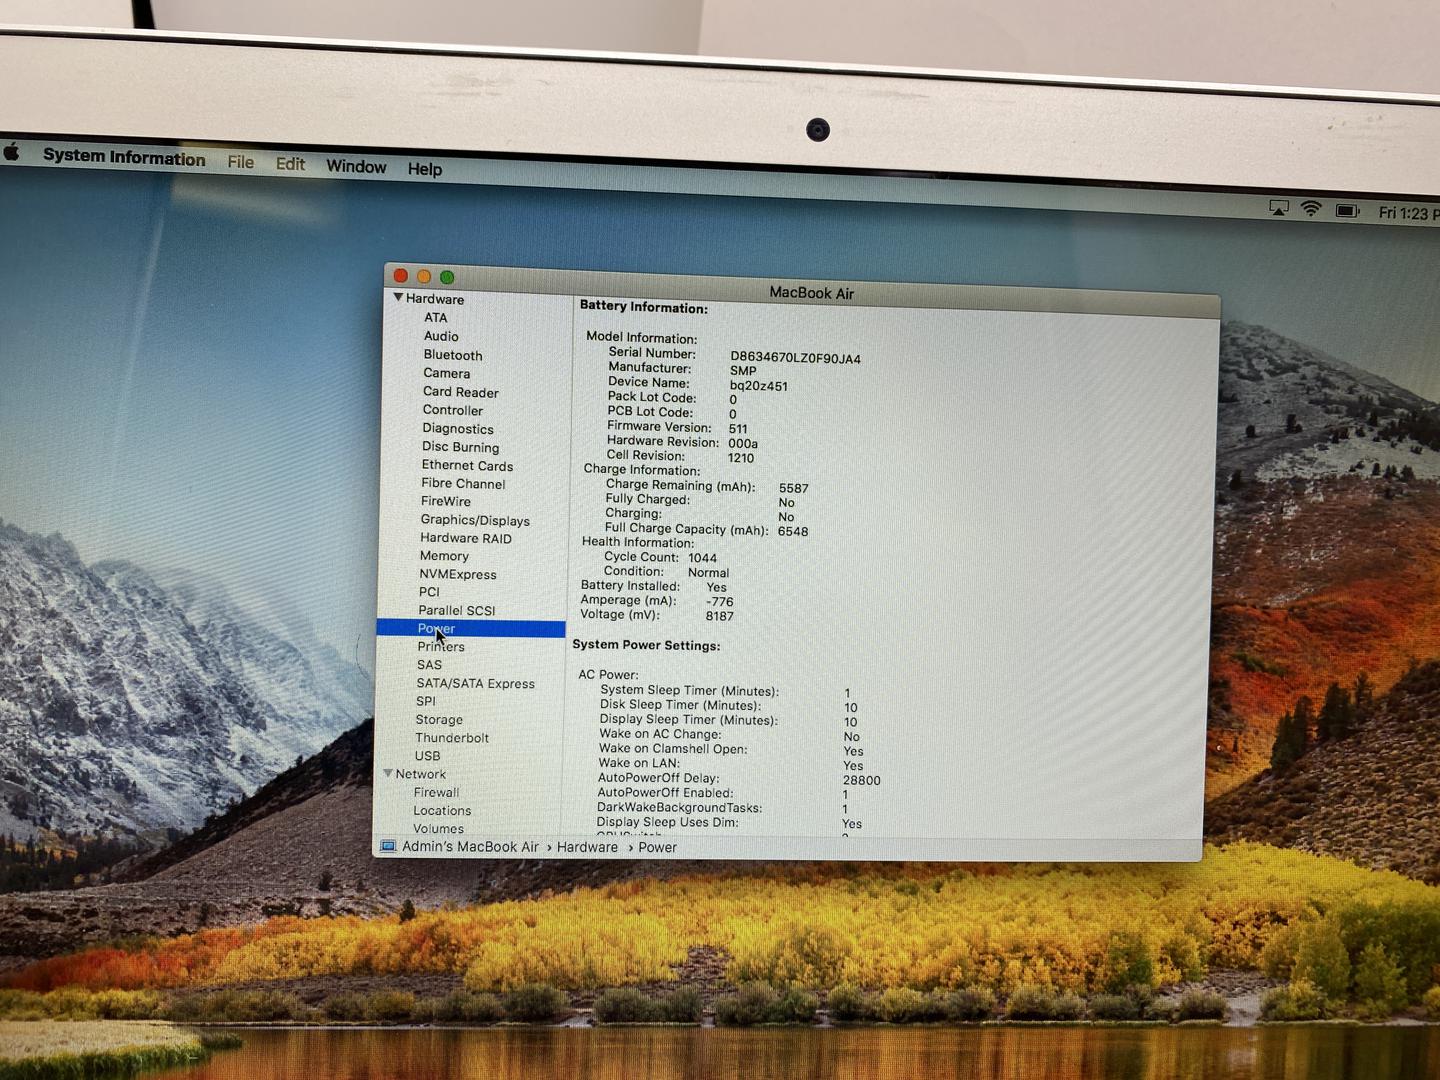Select Storage in the sidebar
The image size is (1440, 1080).
tap(439, 720)
